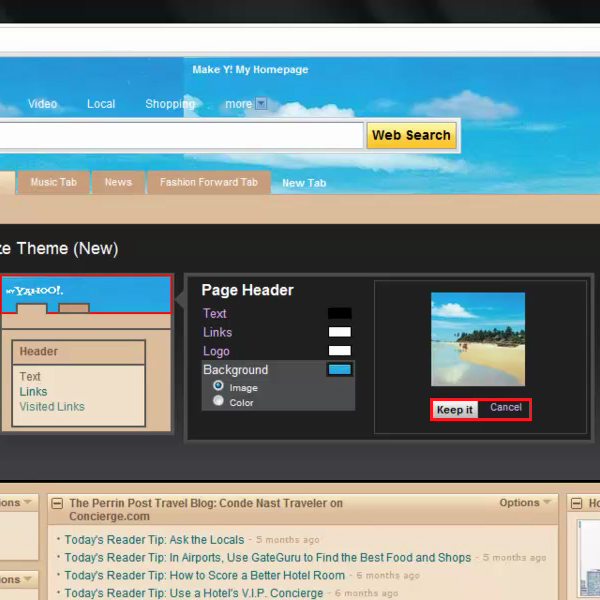Click the beach background image thumbnail
Viewport: 600px width, 600px height.
[x=478, y=339]
